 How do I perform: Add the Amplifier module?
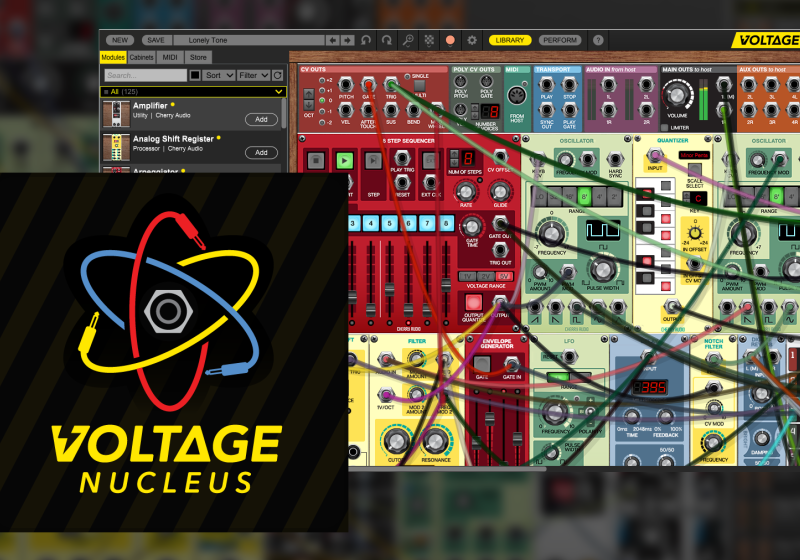[261, 119]
